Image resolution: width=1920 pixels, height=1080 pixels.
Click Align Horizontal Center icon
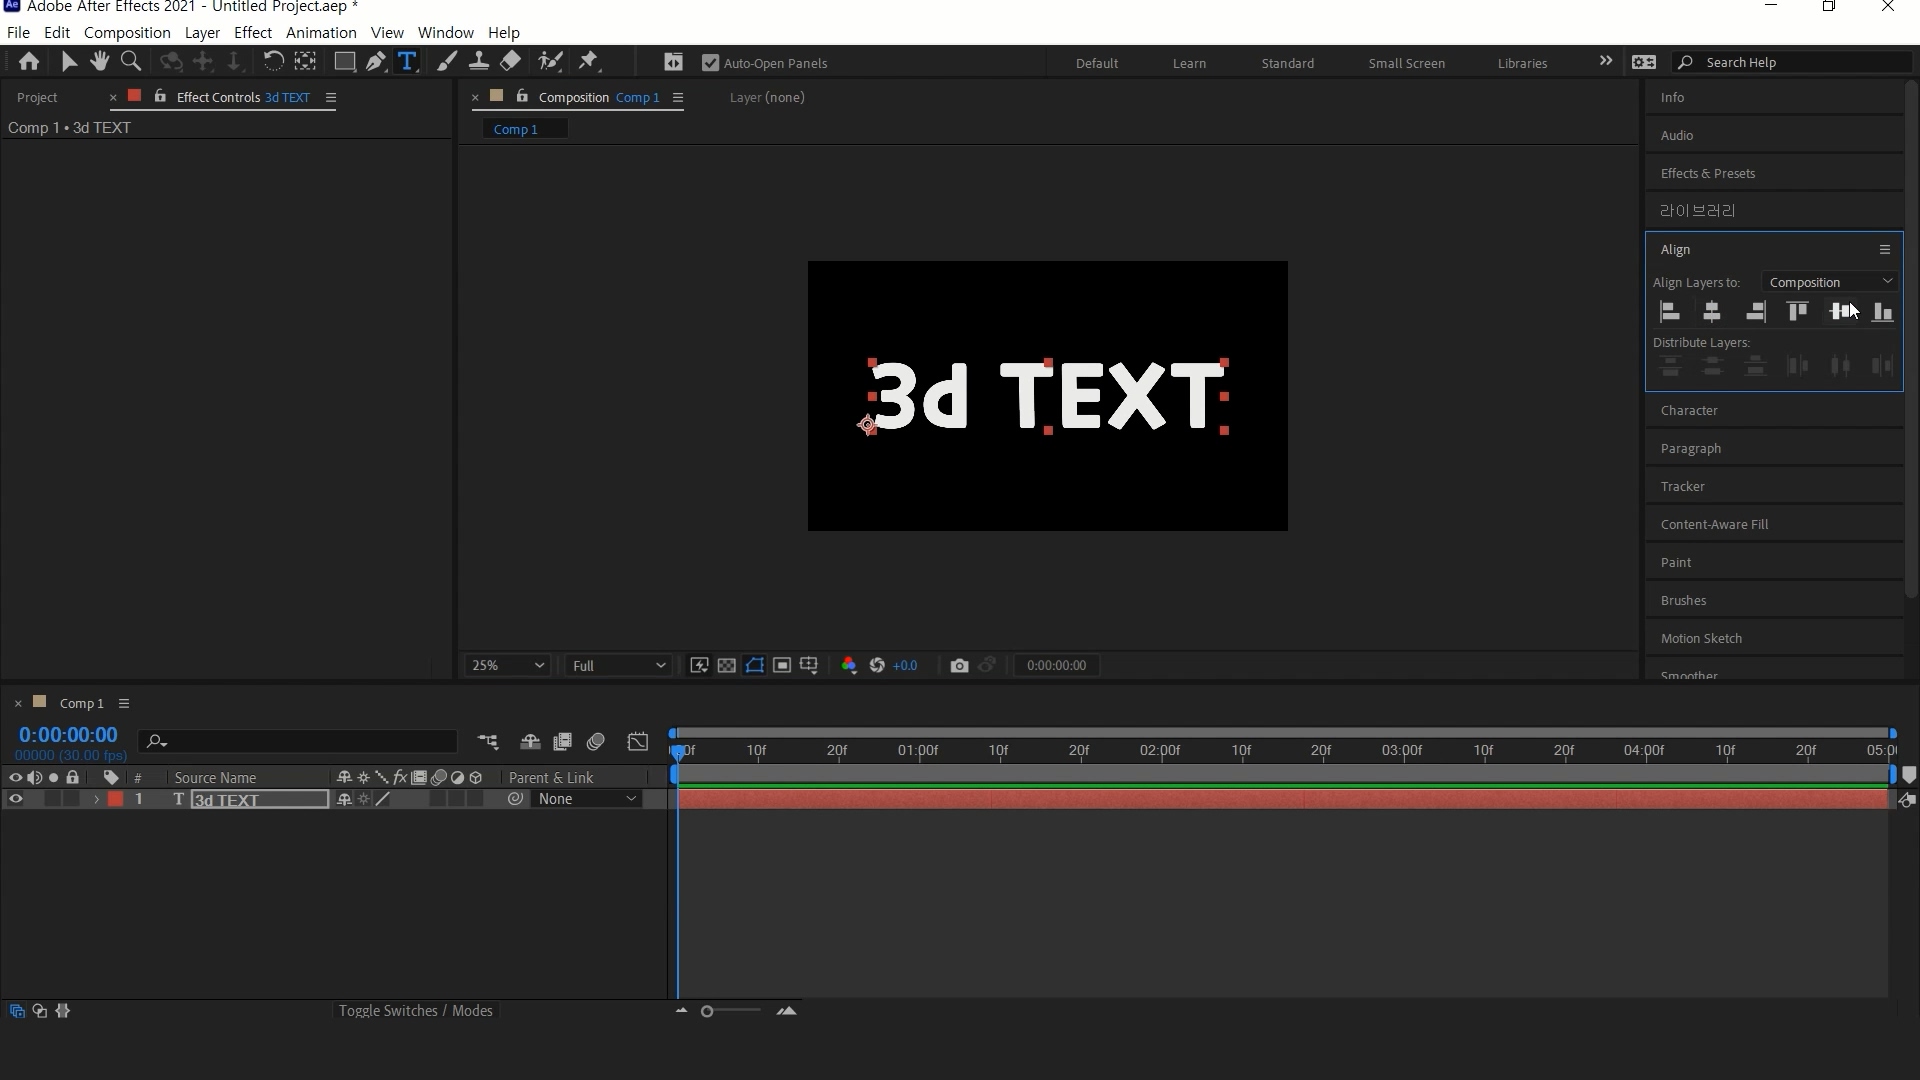pyautogui.click(x=1712, y=312)
